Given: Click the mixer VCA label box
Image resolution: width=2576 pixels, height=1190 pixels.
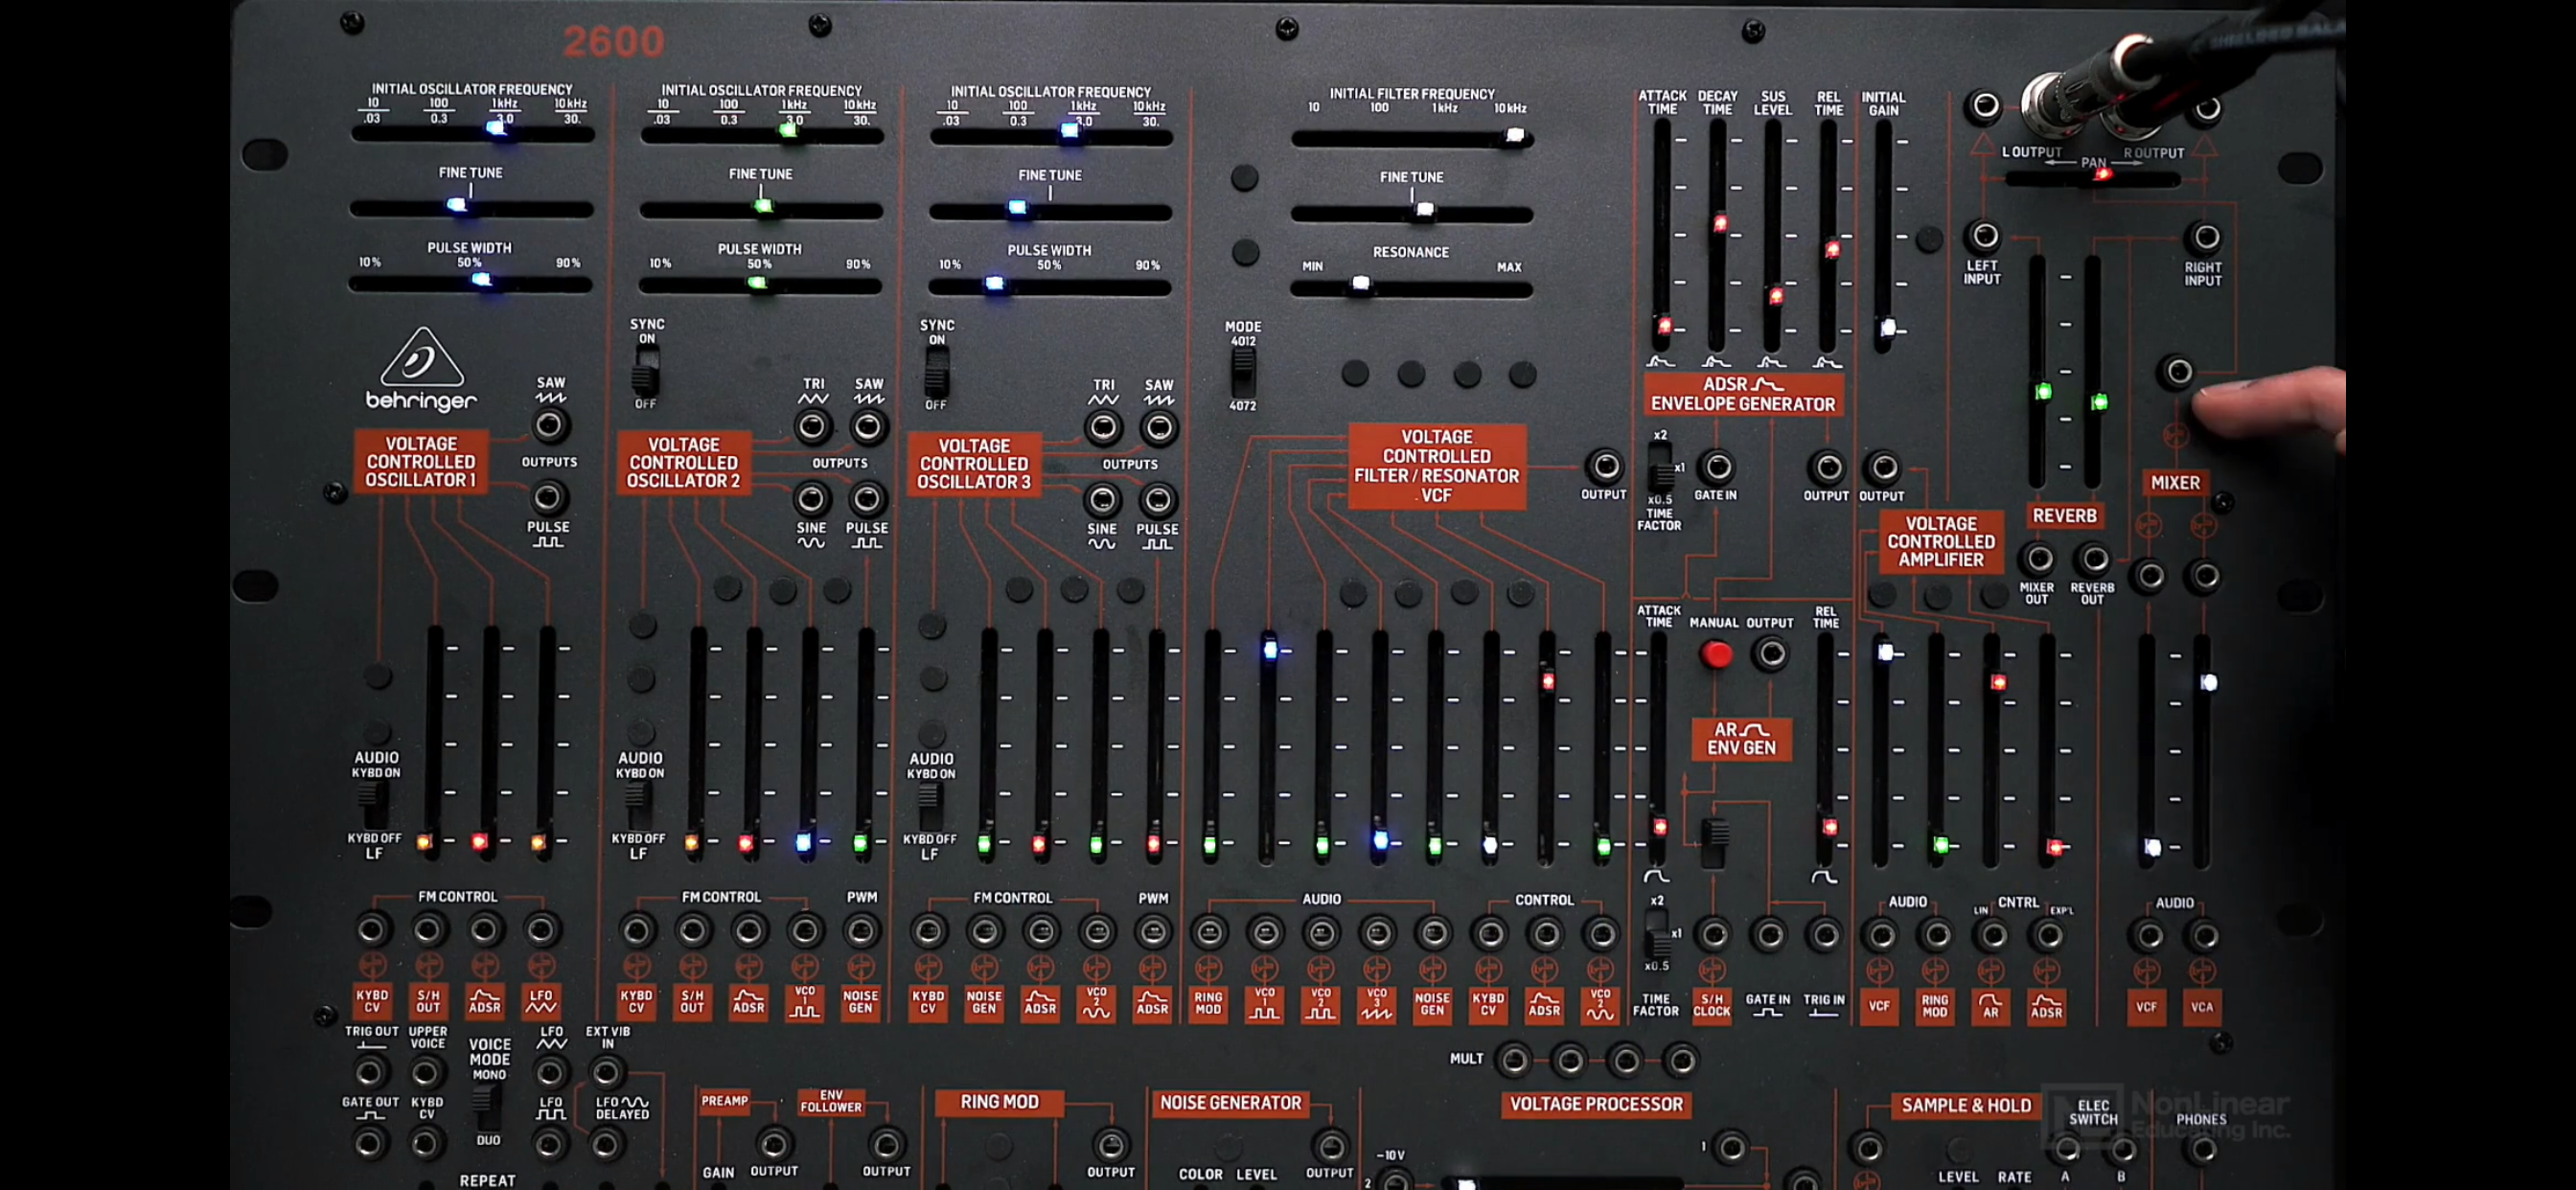Looking at the screenshot, I should tap(2202, 1007).
